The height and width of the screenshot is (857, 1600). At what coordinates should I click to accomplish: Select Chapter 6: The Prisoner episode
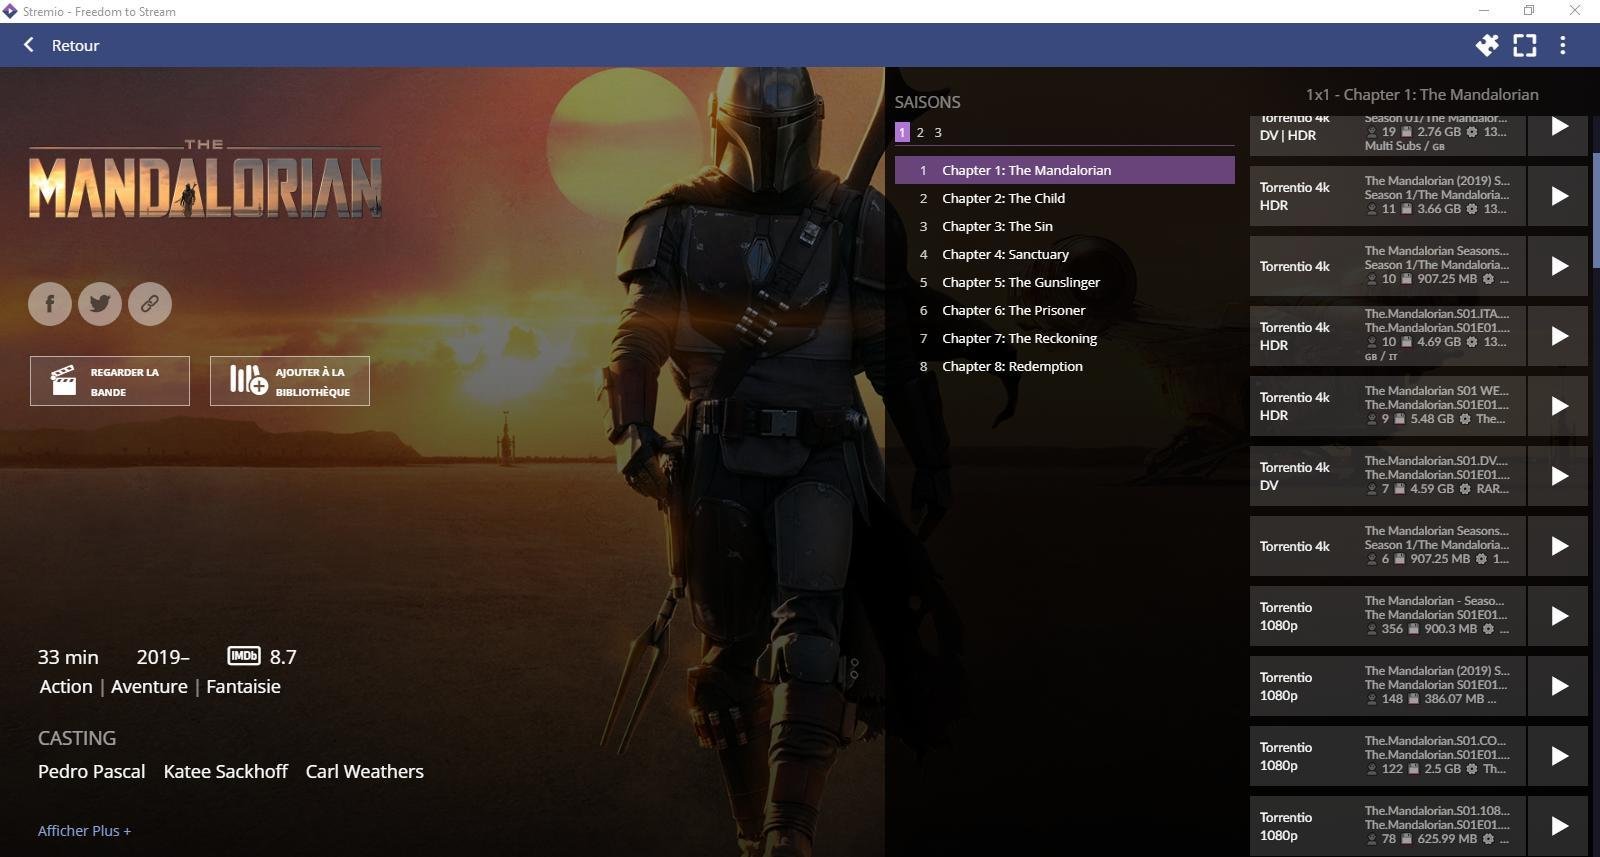1065,310
